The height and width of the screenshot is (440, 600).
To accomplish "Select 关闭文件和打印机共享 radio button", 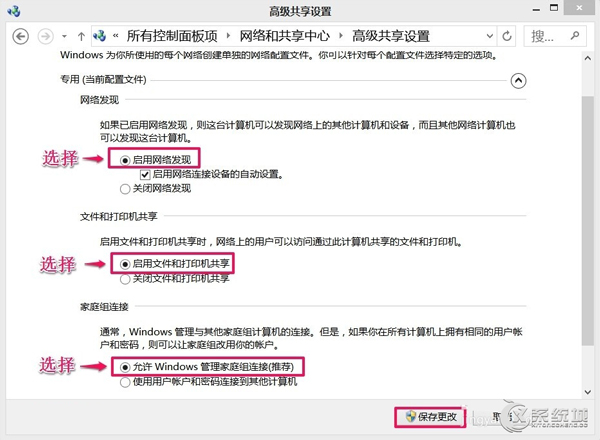I will click(x=125, y=279).
